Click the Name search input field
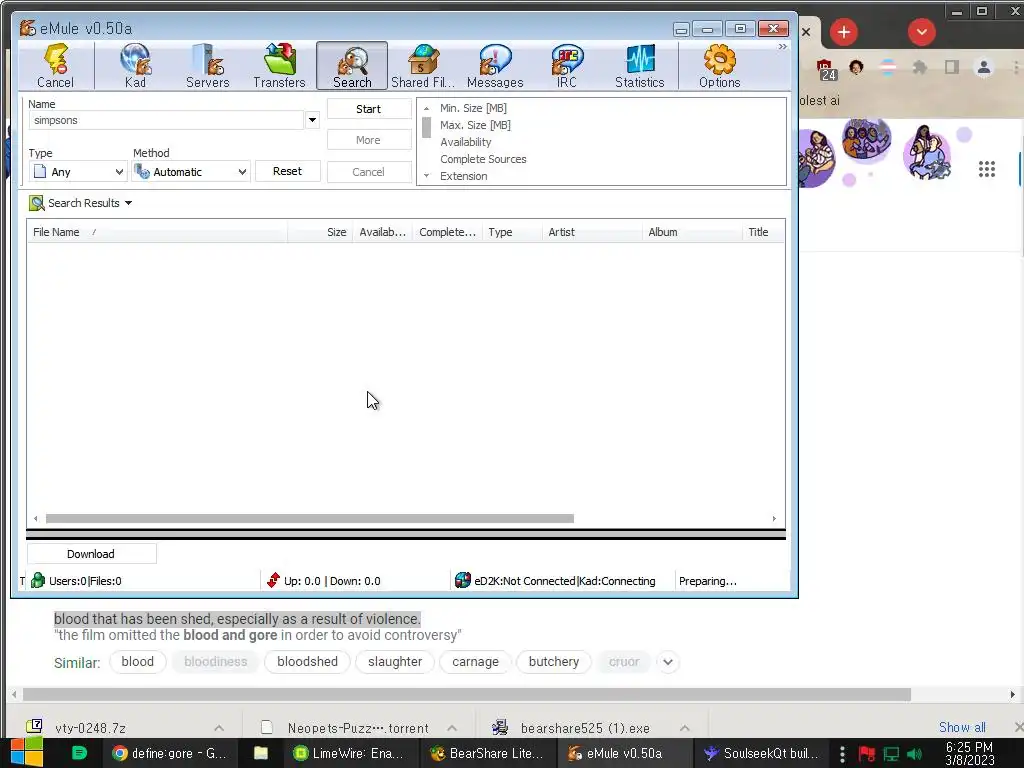 (167, 120)
